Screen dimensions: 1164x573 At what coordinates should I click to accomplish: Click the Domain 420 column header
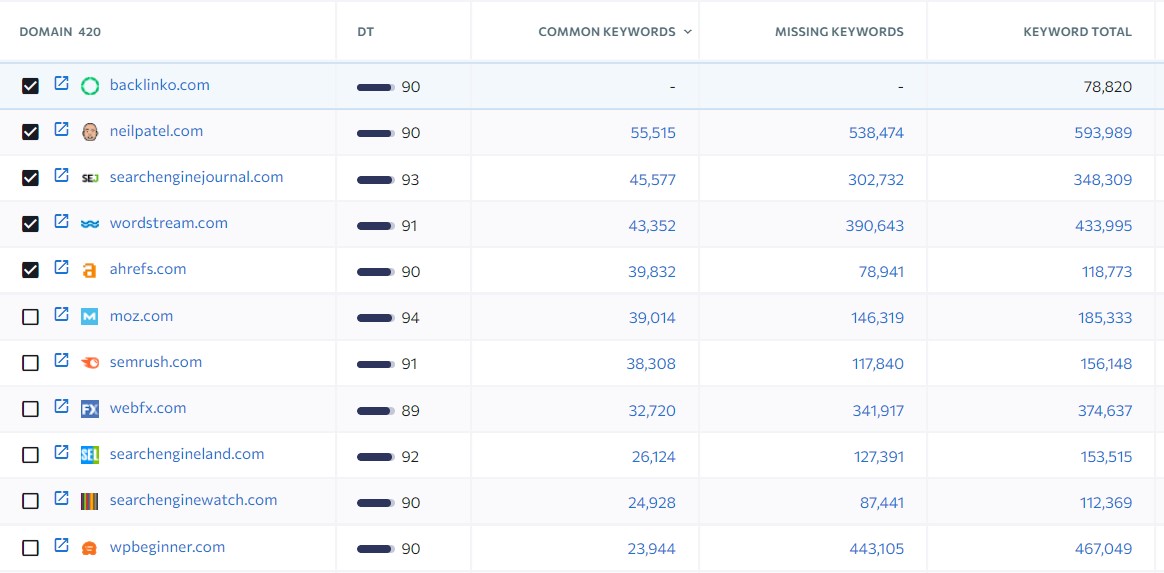(x=60, y=32)
